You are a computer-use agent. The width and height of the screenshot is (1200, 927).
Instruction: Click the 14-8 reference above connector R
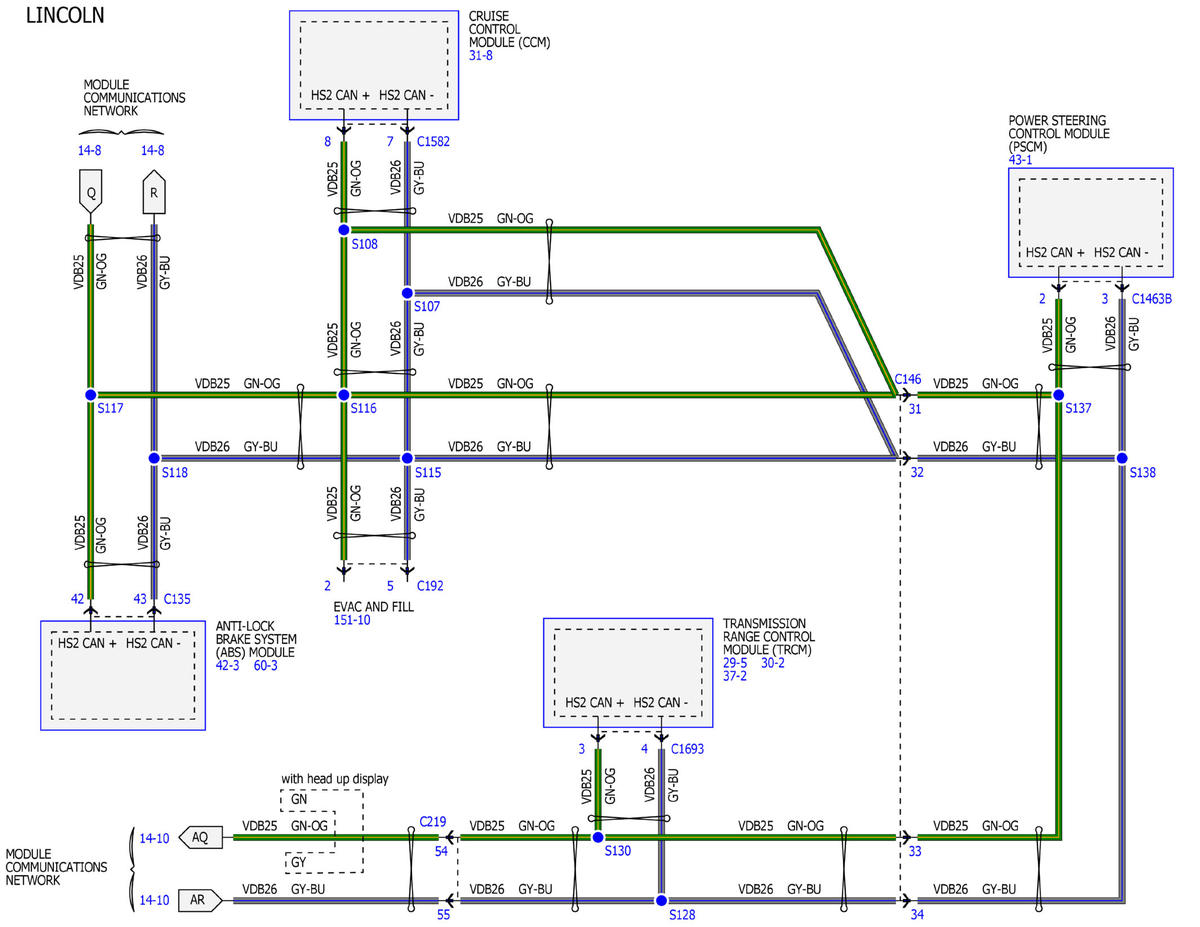153,150
